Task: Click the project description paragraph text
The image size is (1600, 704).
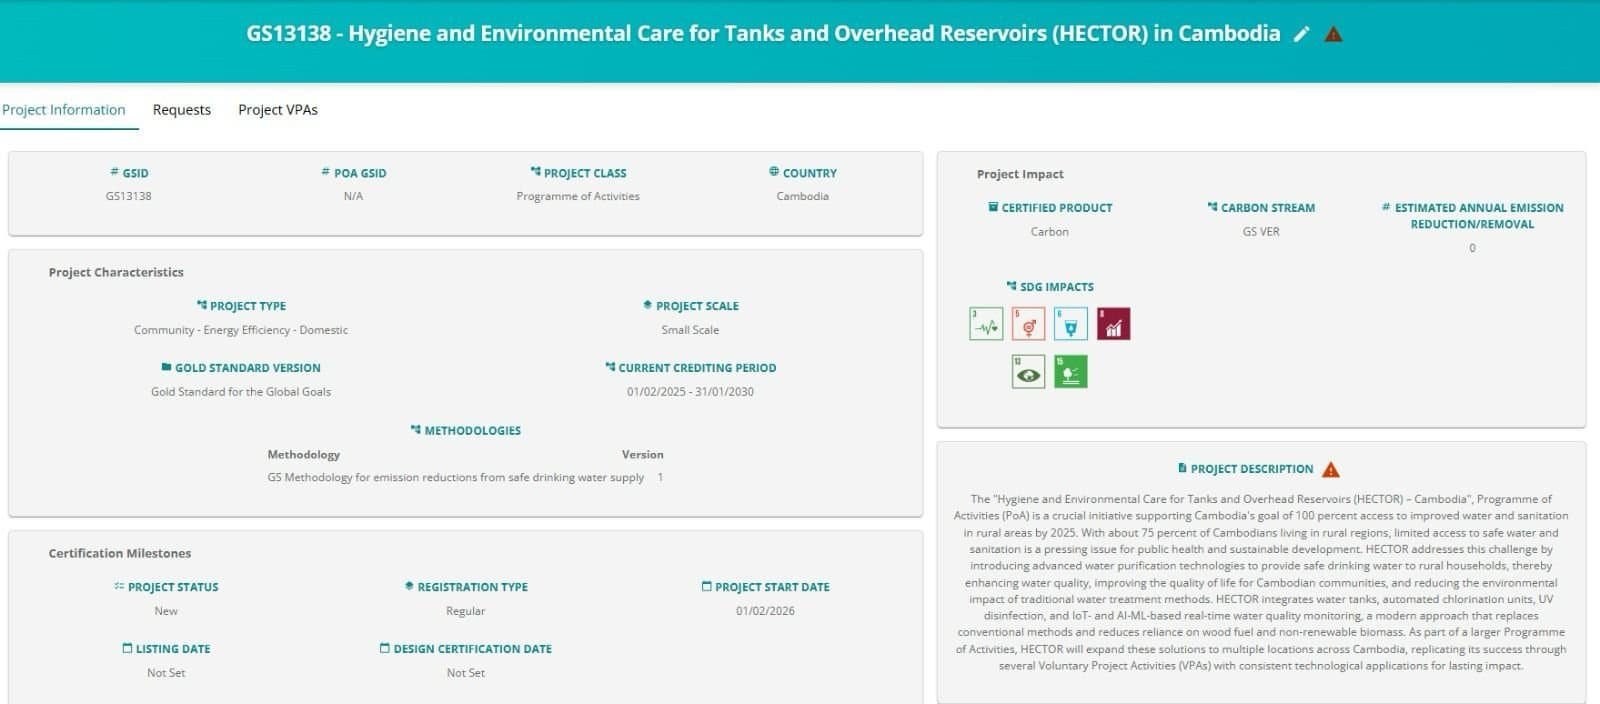Action: (1260, 582)
